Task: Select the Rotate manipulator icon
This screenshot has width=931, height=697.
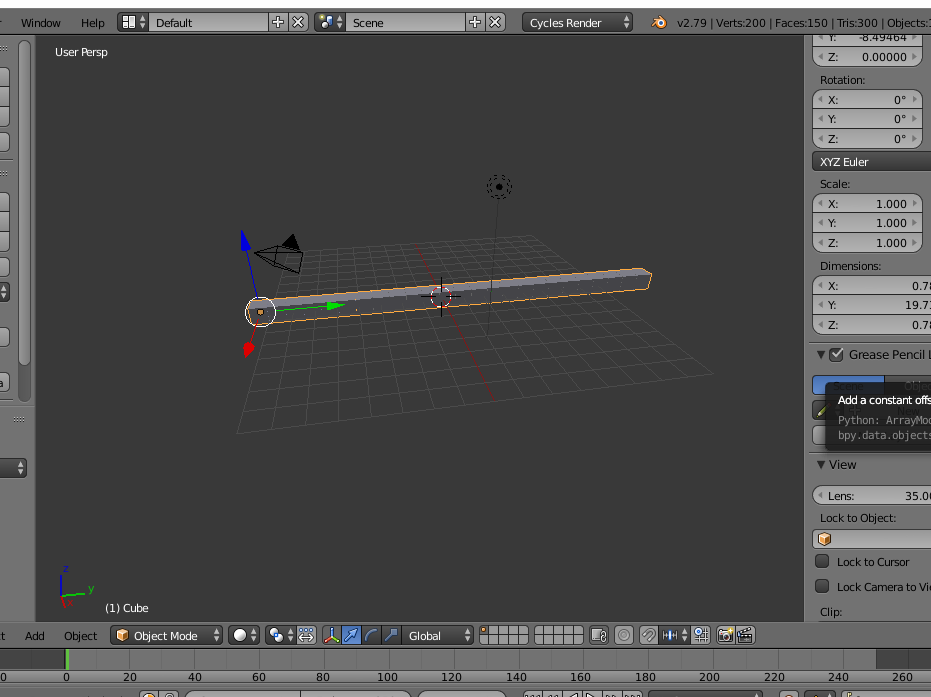Action: (370, 635)
